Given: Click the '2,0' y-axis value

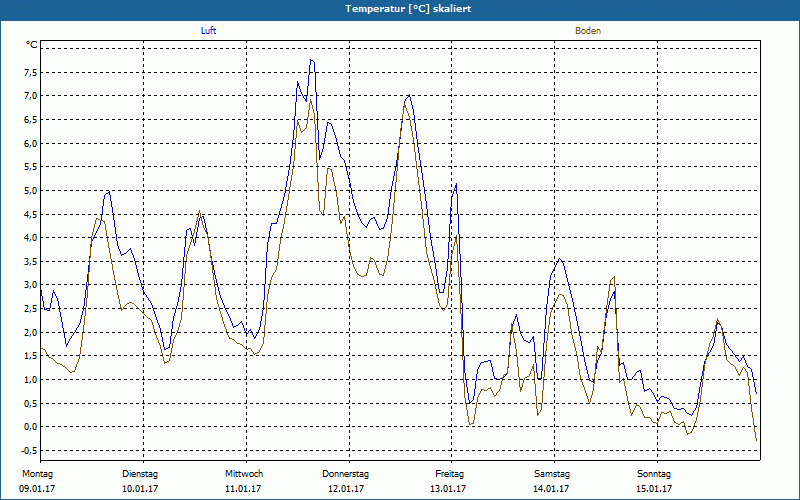Looking at the screenshot, I should coord(31,333).
